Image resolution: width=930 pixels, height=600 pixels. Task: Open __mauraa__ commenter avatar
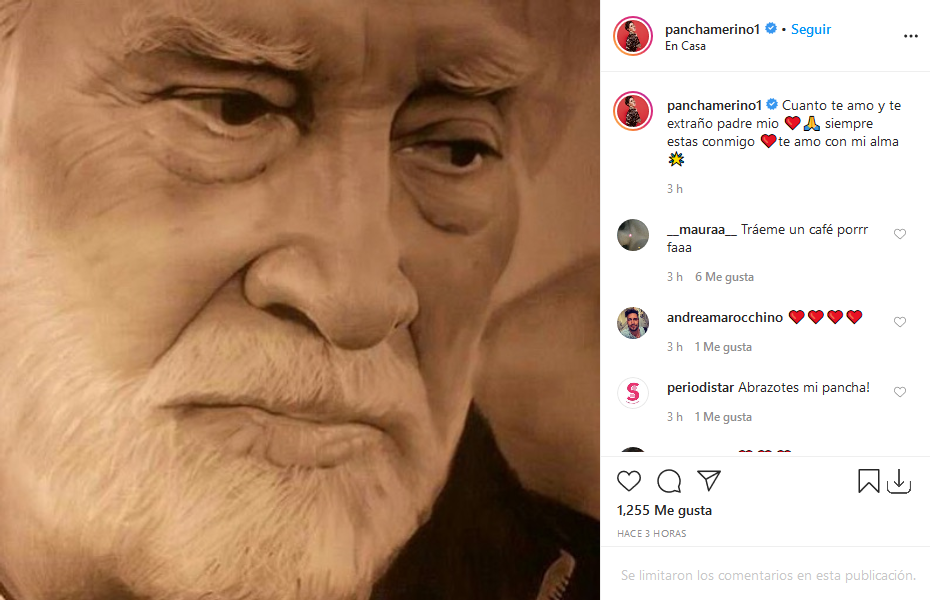tap(633, 234)
